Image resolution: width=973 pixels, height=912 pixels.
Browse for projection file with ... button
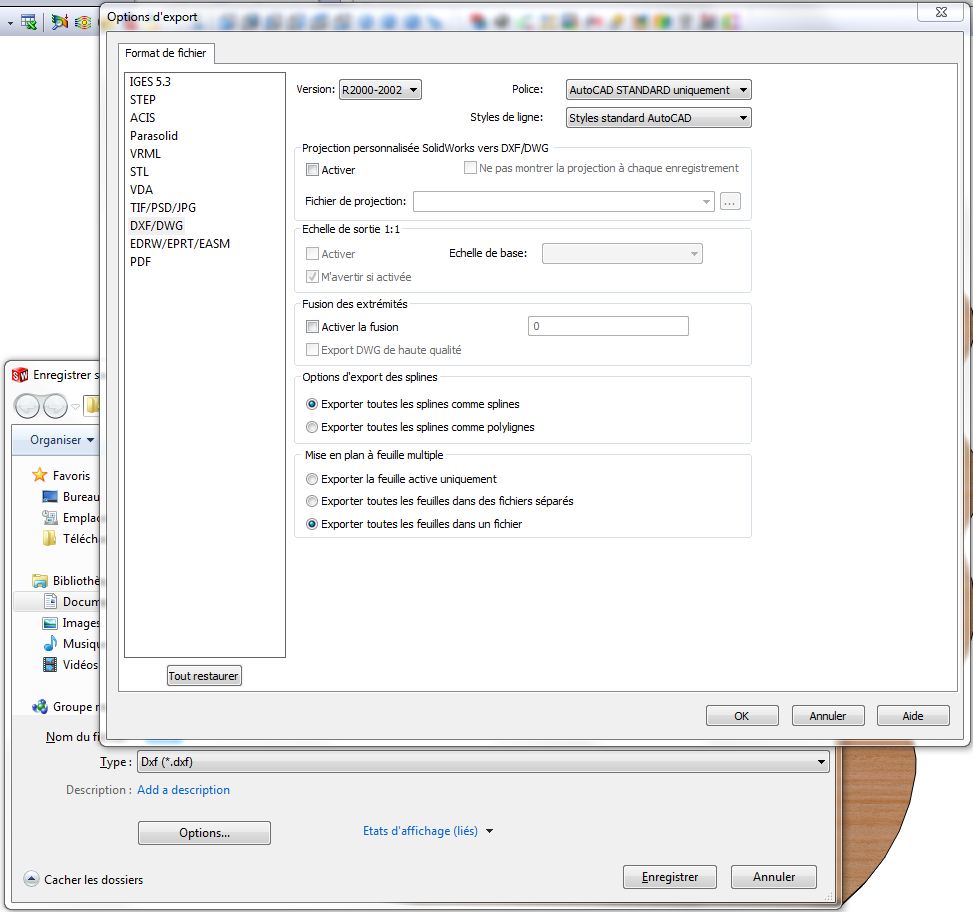tap(730, 202)
